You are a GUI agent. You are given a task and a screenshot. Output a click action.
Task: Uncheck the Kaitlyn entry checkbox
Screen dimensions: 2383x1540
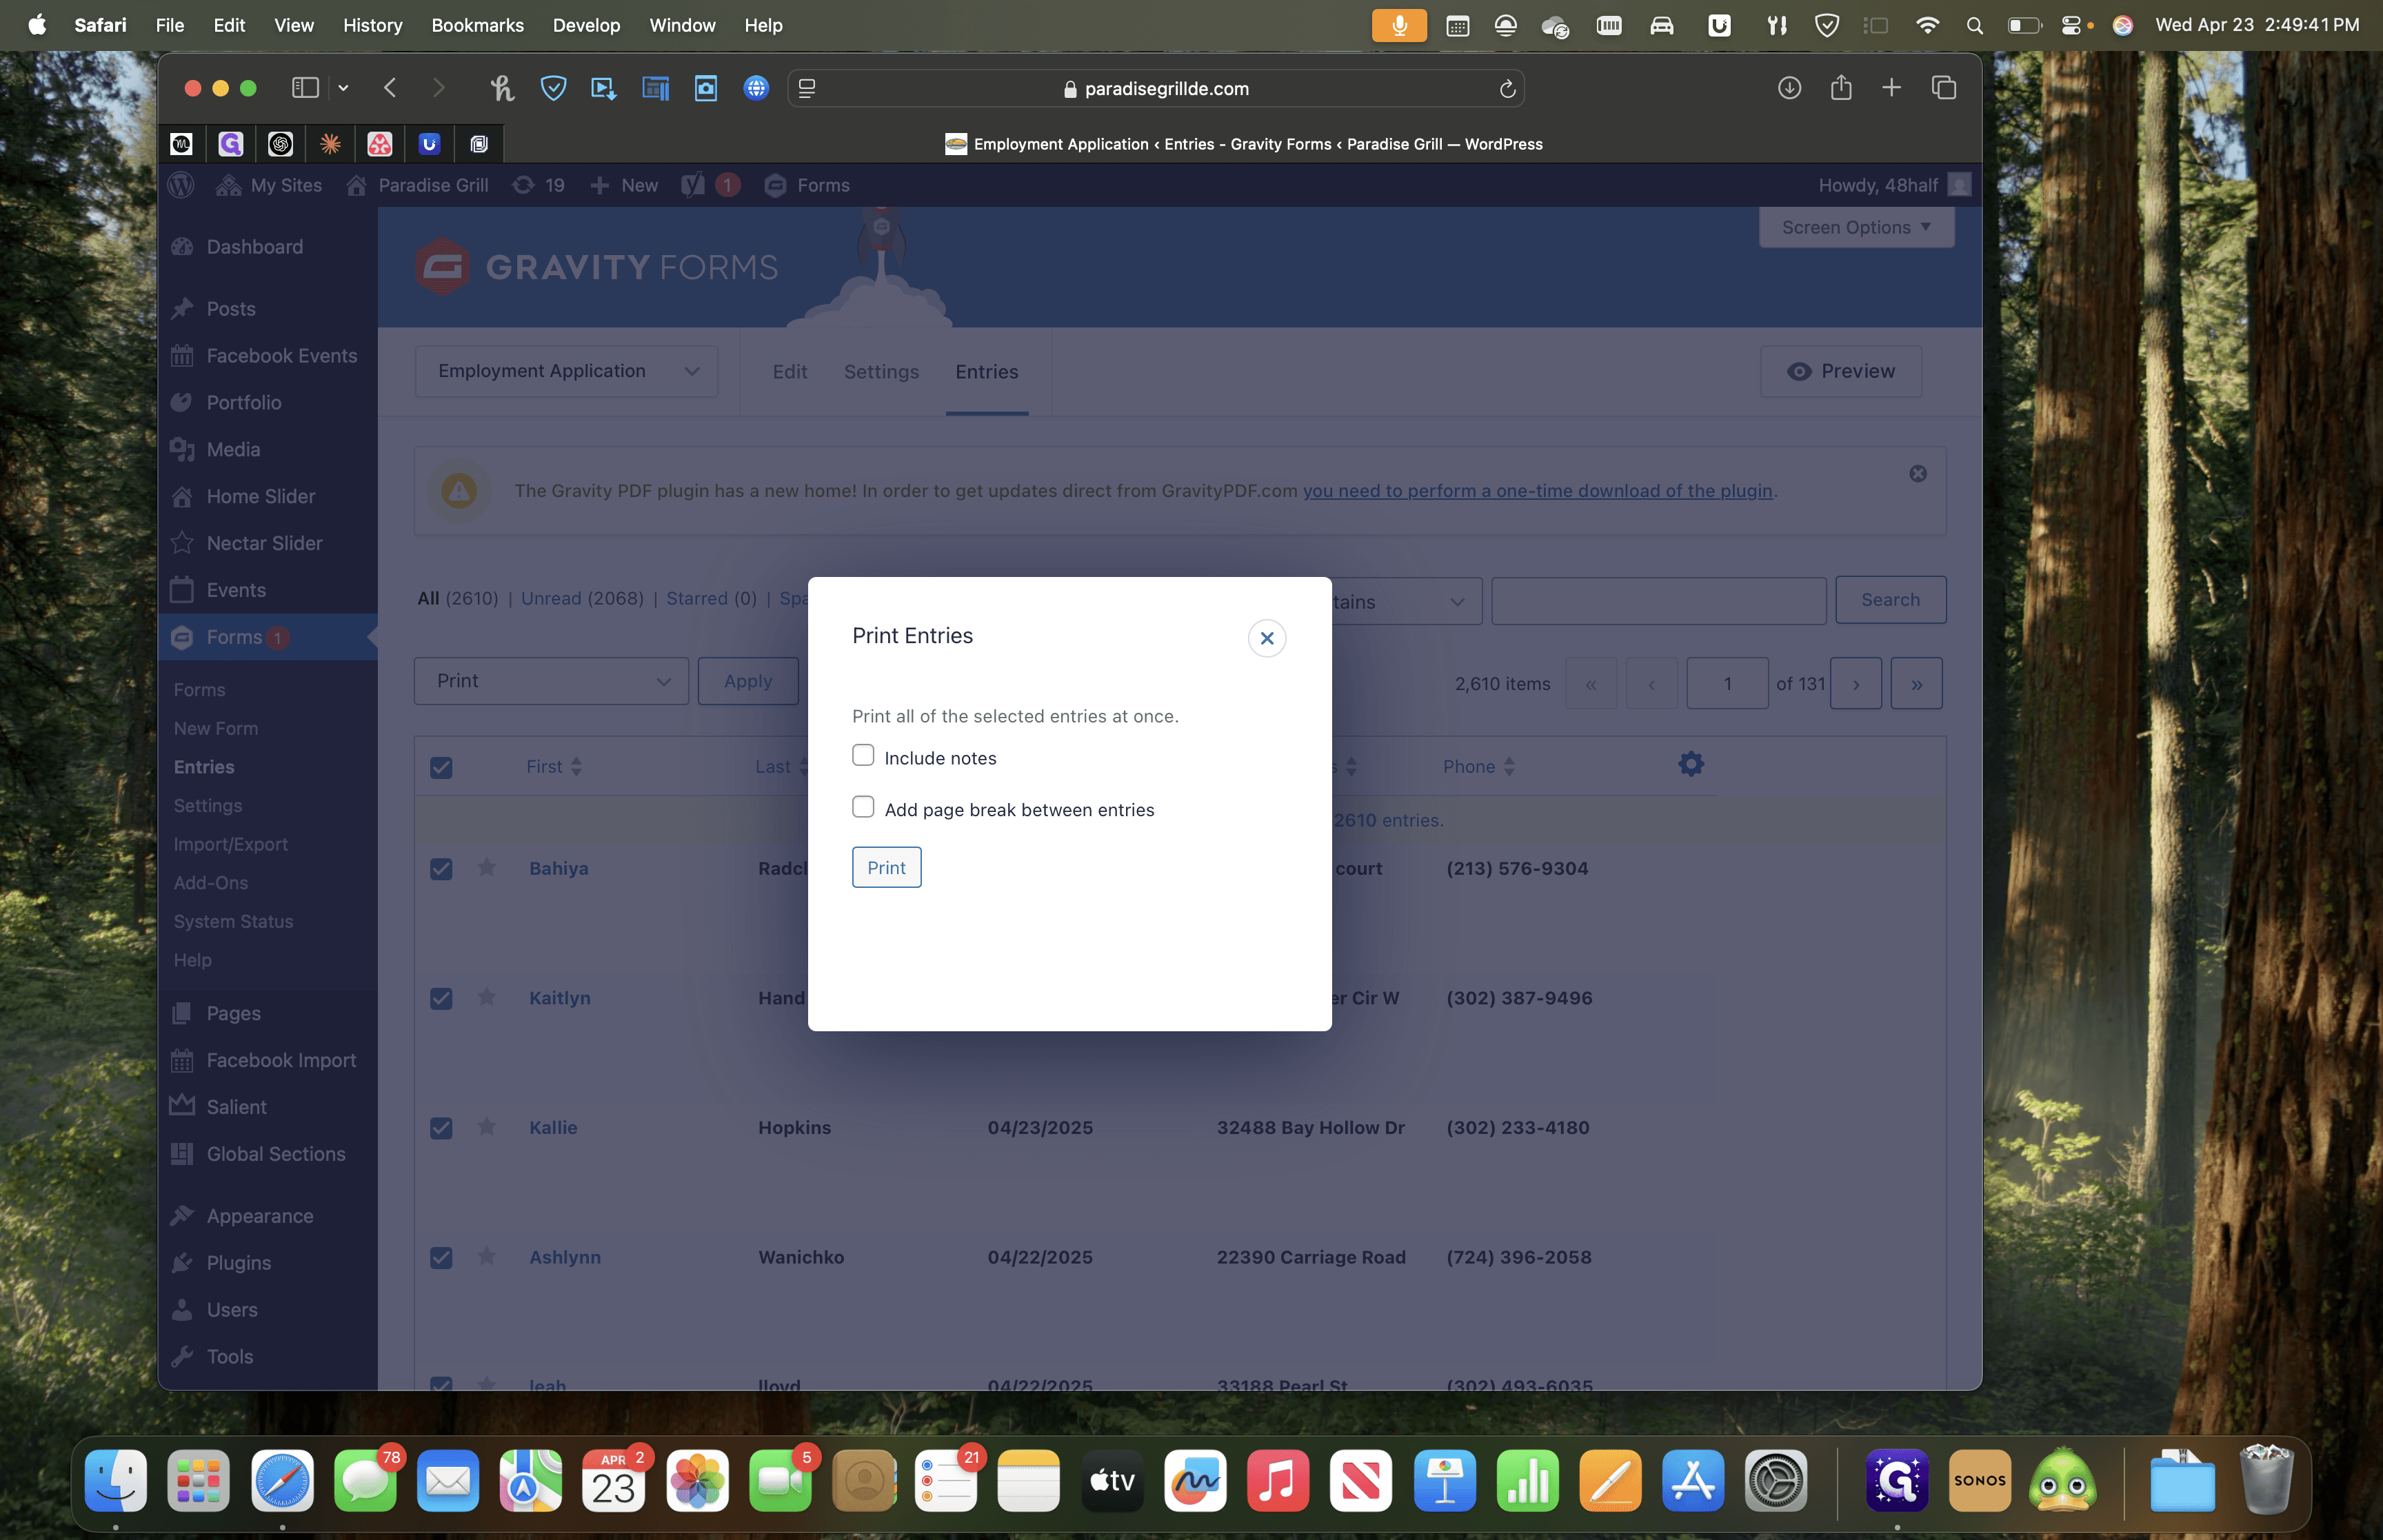(x=441, y=998)
